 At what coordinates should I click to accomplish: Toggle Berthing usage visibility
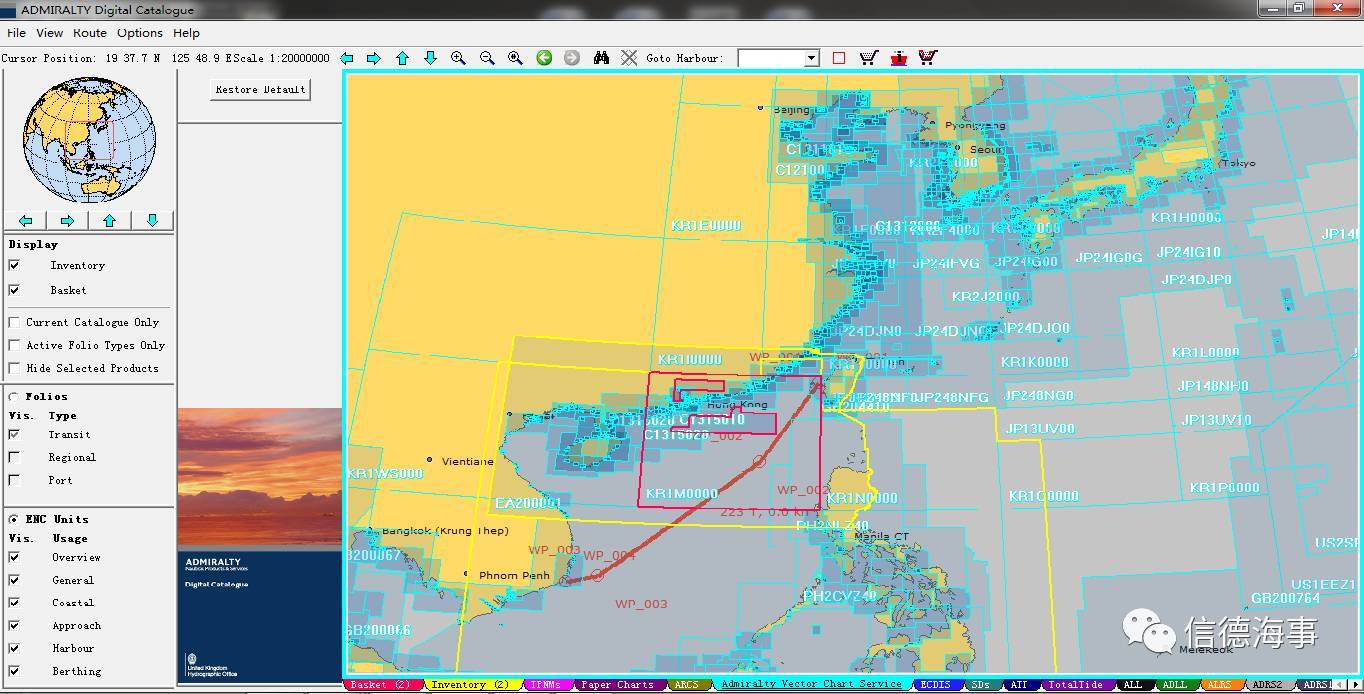[14, 671]
